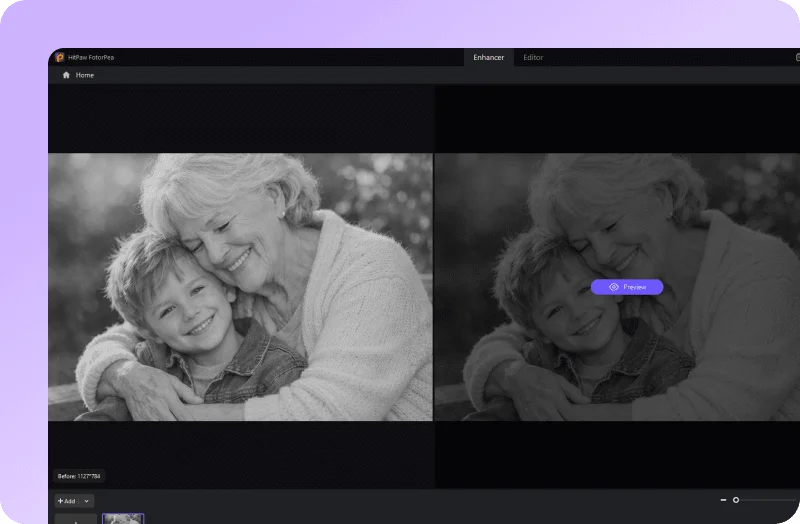Click the + Add button
This screenshot has width=800, height=524.
(x=67, y=501)
